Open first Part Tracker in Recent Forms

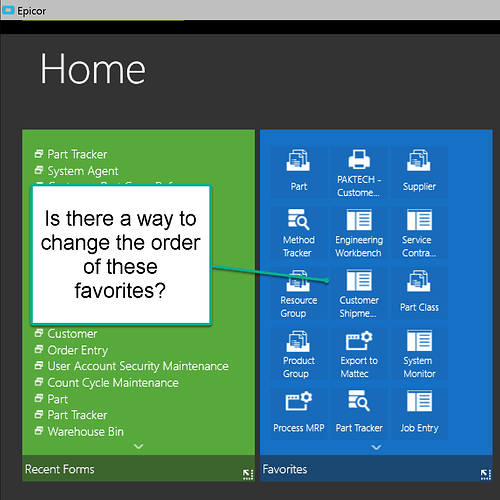pyautogui.click(x=71, y=154)
